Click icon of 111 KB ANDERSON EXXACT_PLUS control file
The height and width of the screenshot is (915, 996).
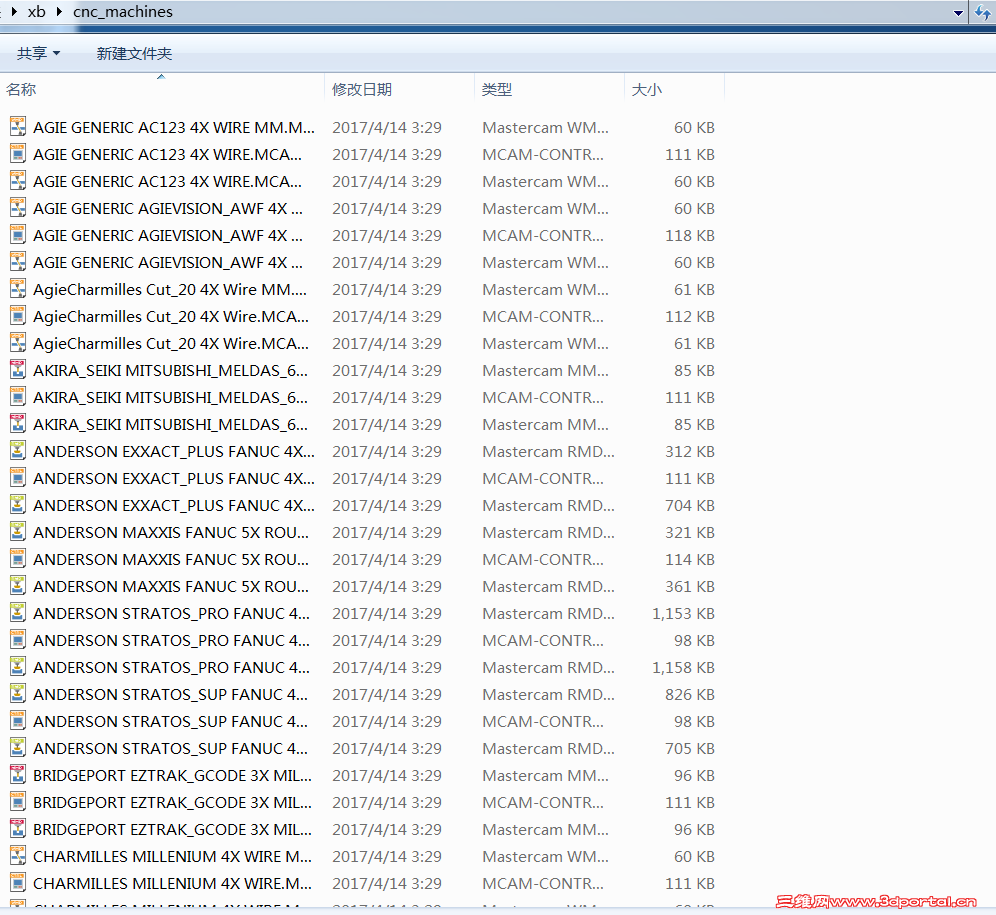point(18,478)
